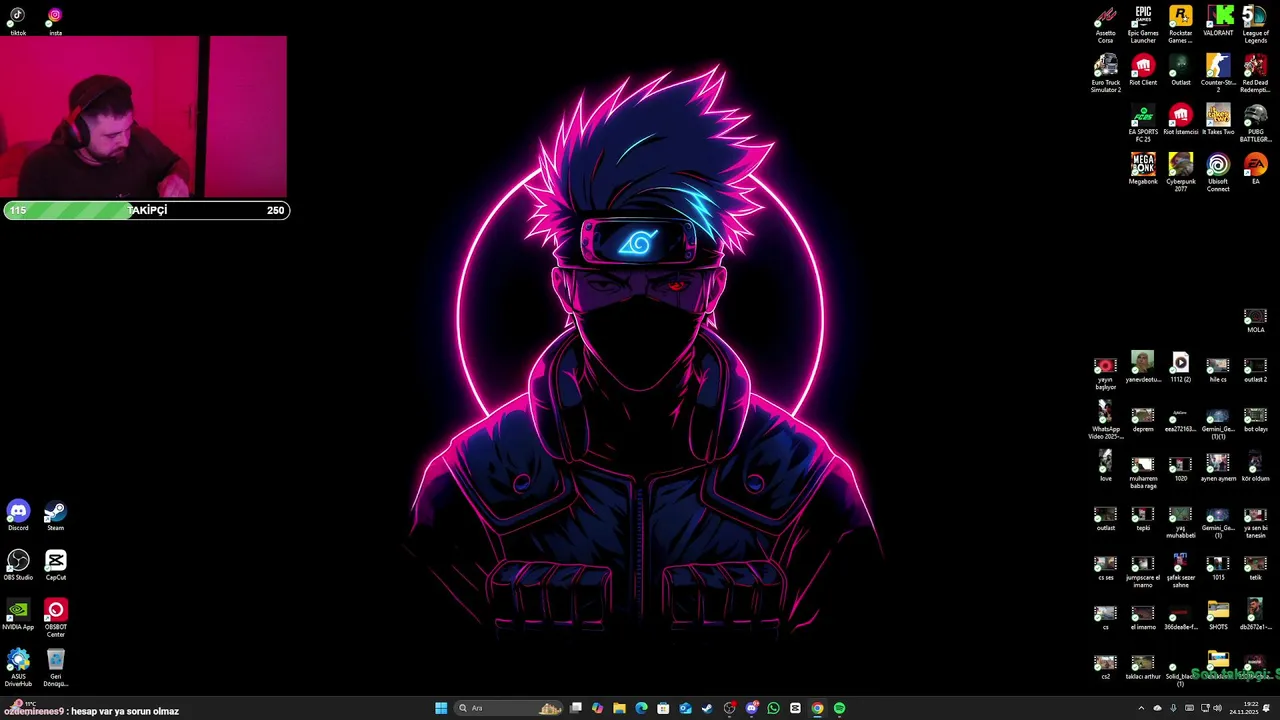Select the 'tetik' video file

1256,568
